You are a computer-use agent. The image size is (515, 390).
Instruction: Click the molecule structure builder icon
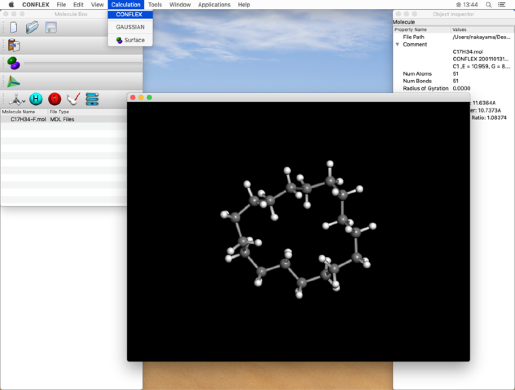coord(15,99)
